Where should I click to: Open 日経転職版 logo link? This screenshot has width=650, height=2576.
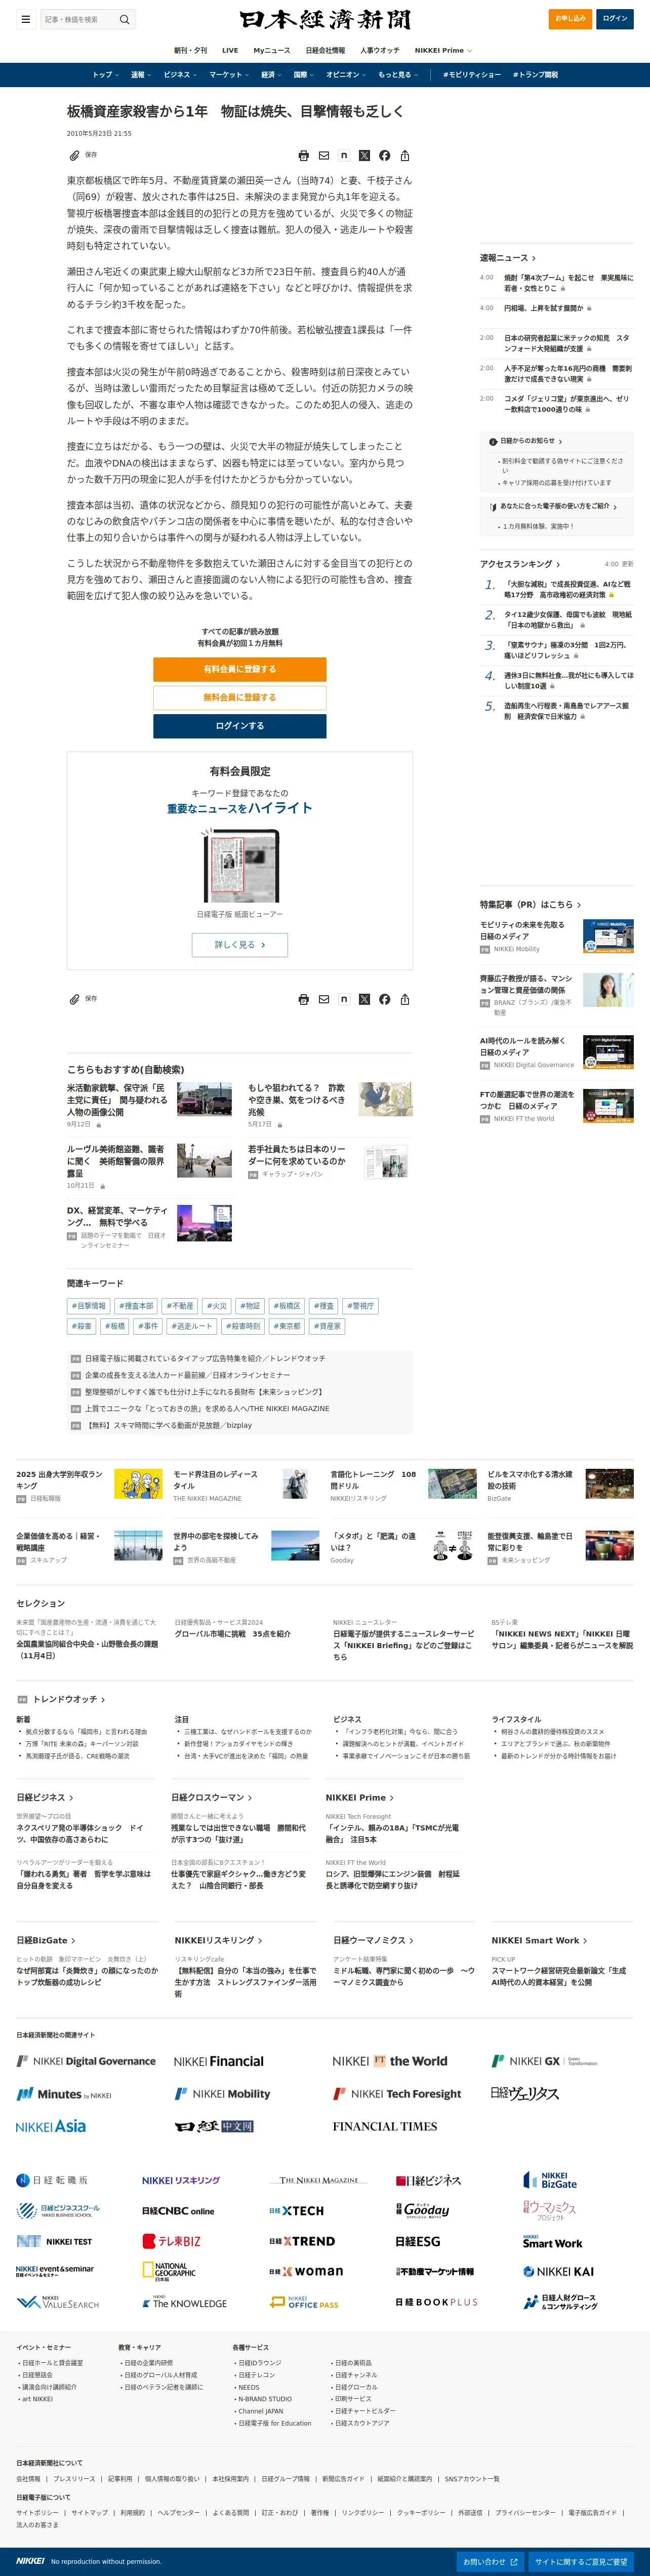[52, 2180]
